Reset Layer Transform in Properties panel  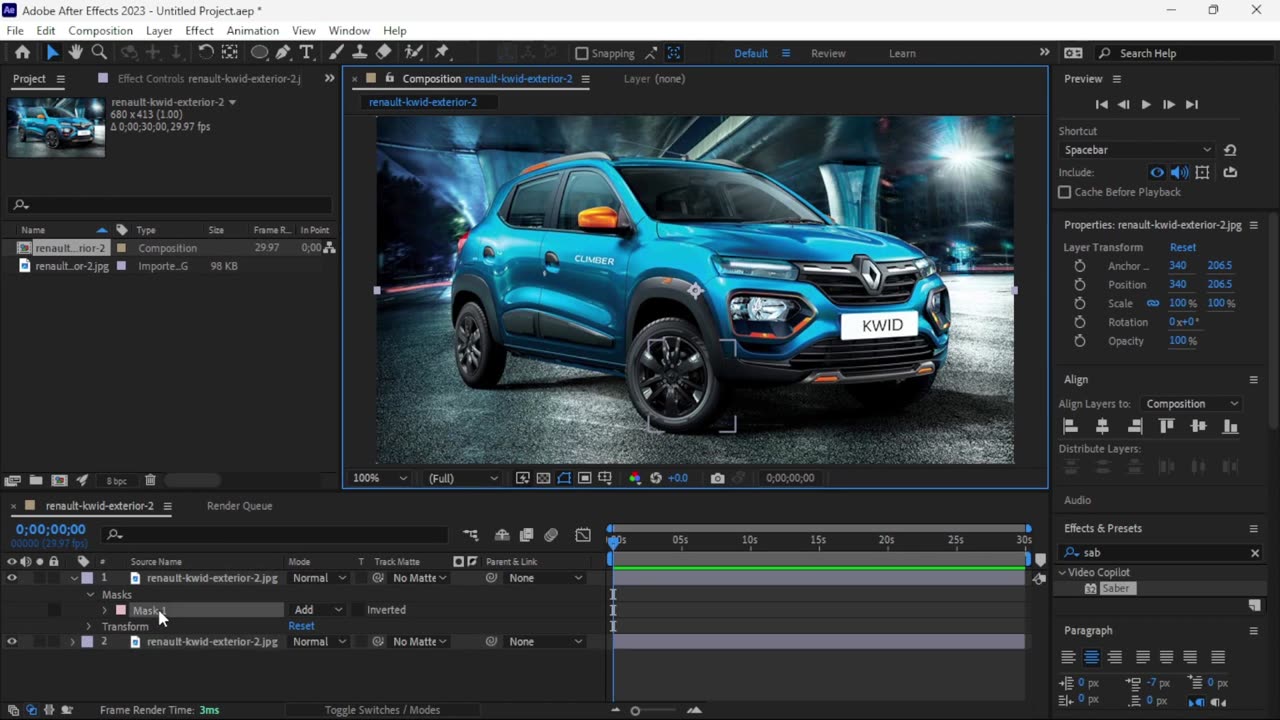pos(1183,247)
